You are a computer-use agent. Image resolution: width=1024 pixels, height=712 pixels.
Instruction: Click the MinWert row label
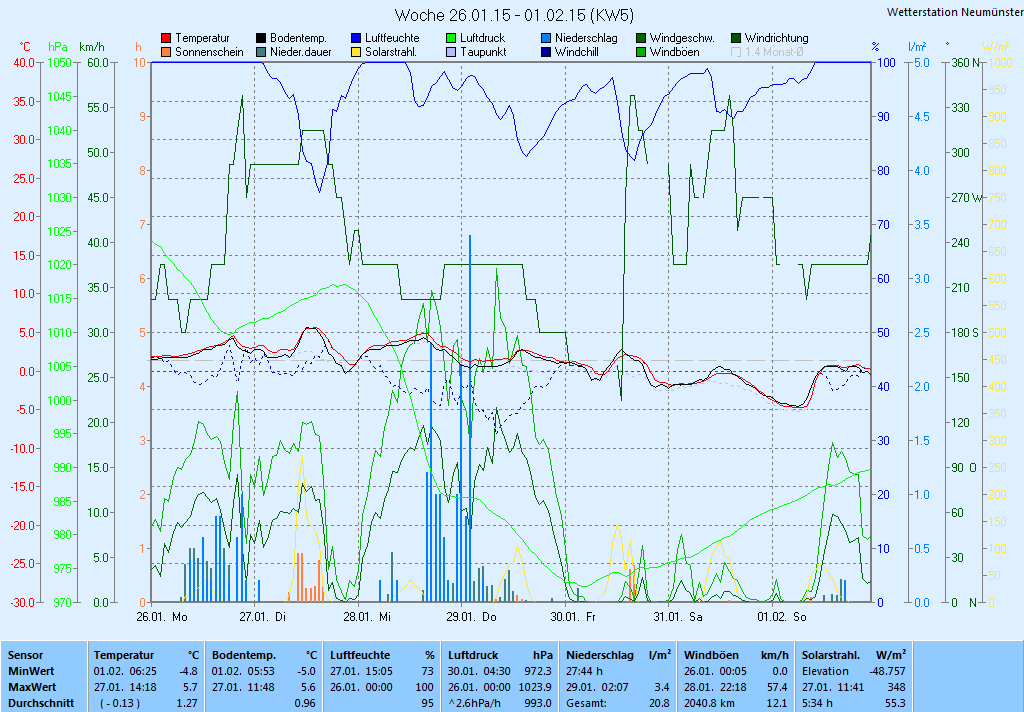pyautogui.click(x=31, y=671)
